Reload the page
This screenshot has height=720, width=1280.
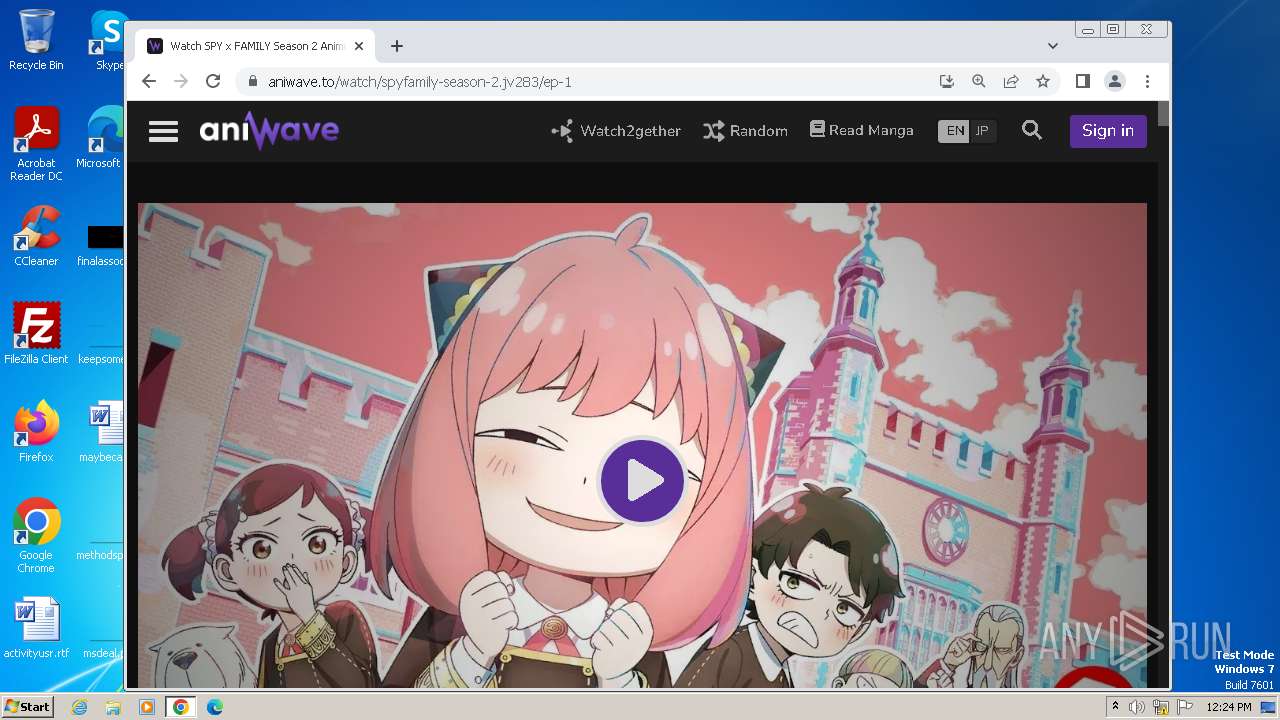(x=213, y=81)
